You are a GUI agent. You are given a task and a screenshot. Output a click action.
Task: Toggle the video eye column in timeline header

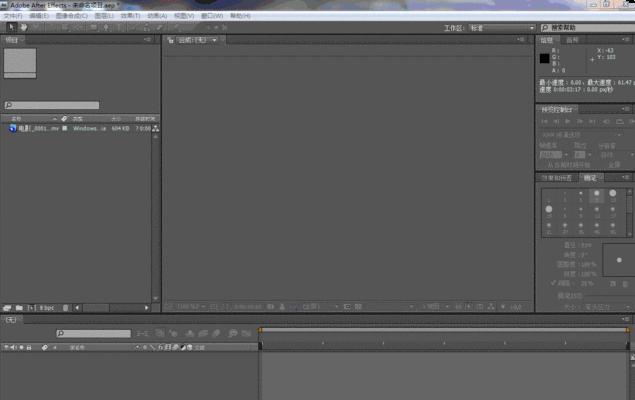(x=6, y=347)
